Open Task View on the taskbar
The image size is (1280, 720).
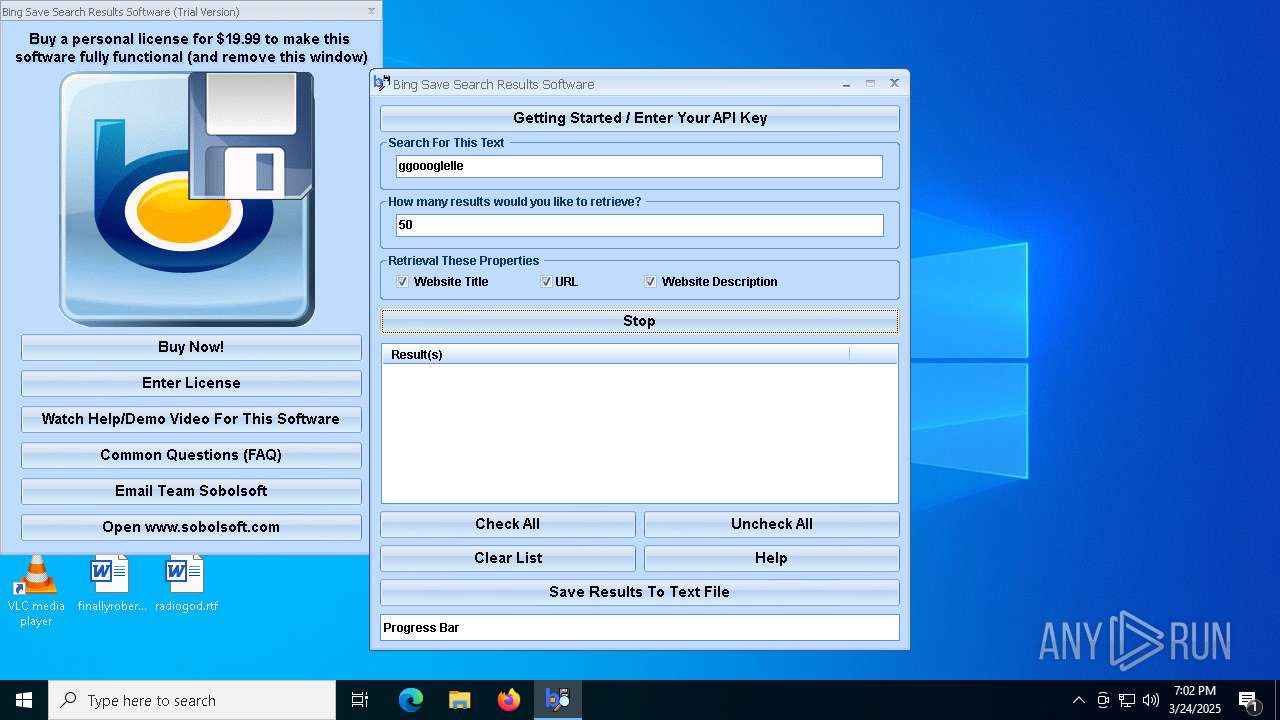point(360,700)
